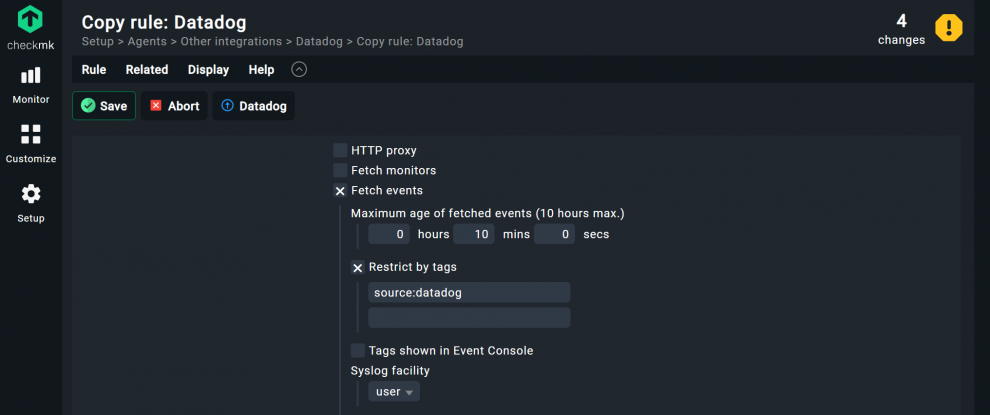The height and width of the screenshot is (415, 990).
Task: Click the Monitor sidebar label
Action: tap(30, 100)
